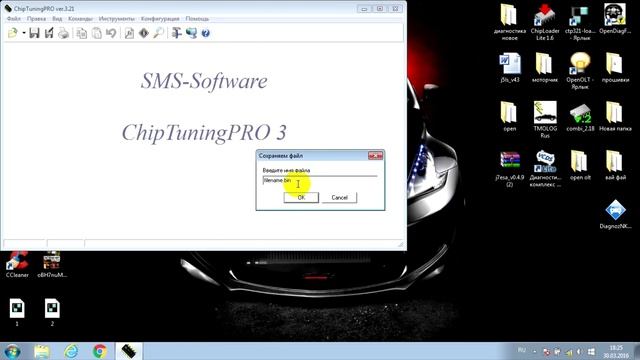Open the Команды menu
Image resolution: width=640 pixels, height=360 pixels.
(80, 19)
